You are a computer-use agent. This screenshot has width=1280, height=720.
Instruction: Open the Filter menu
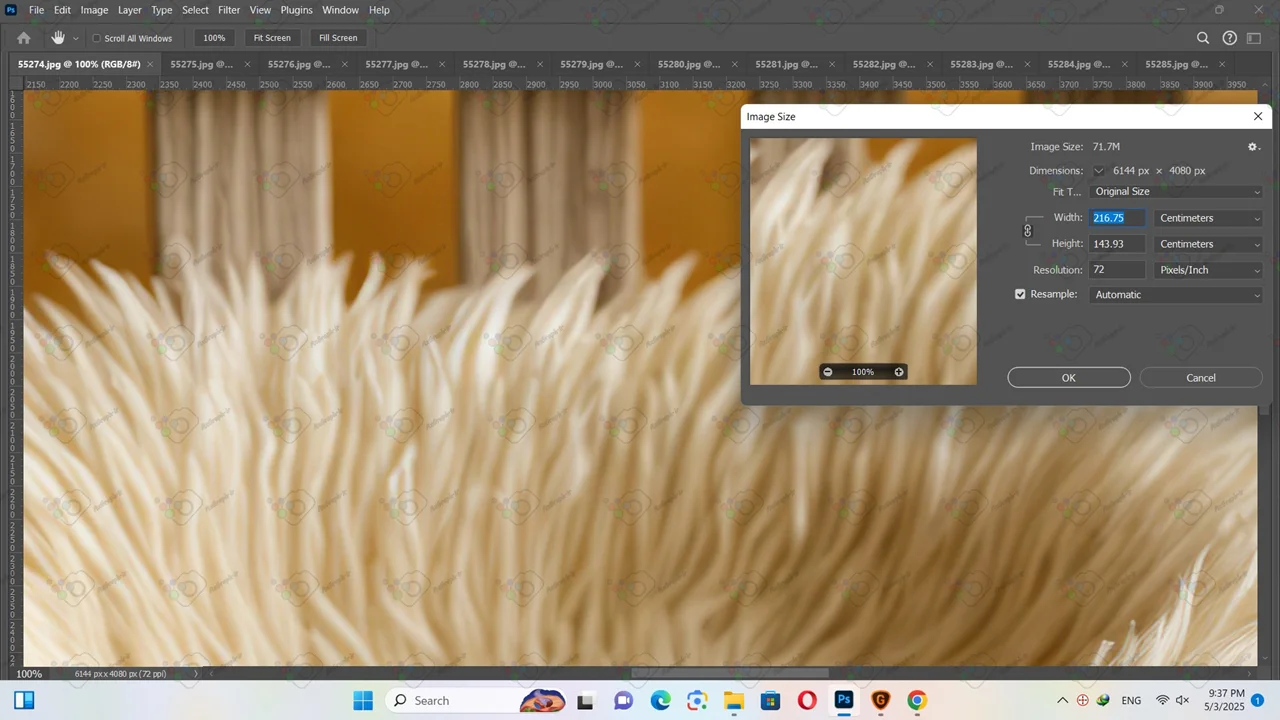[x=229, y=10]
